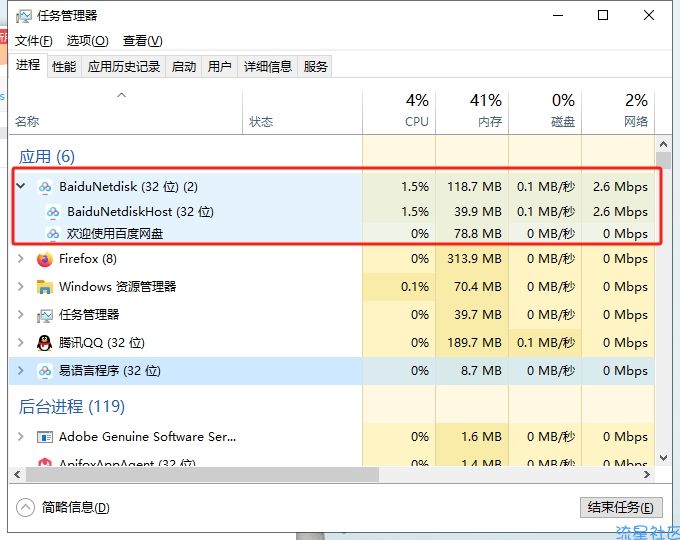Click the 78.8 MB value of 欢迎使用百度网盘

pyautogui.click(x=477, y=234)
